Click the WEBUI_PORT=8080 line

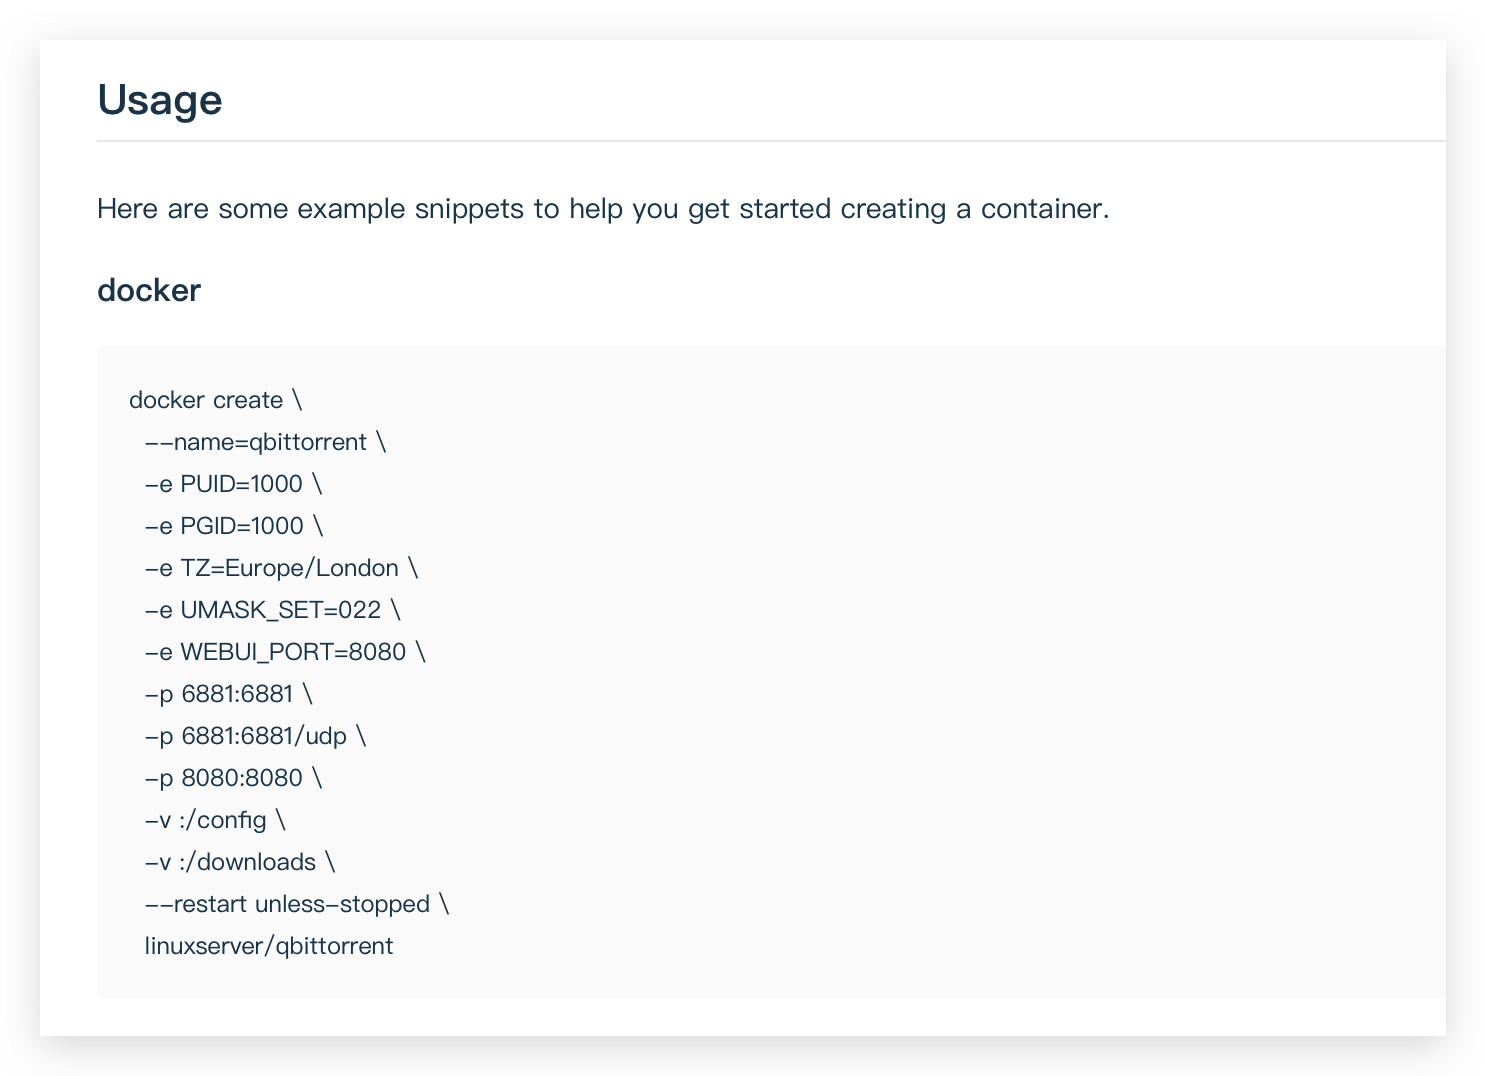285,652
